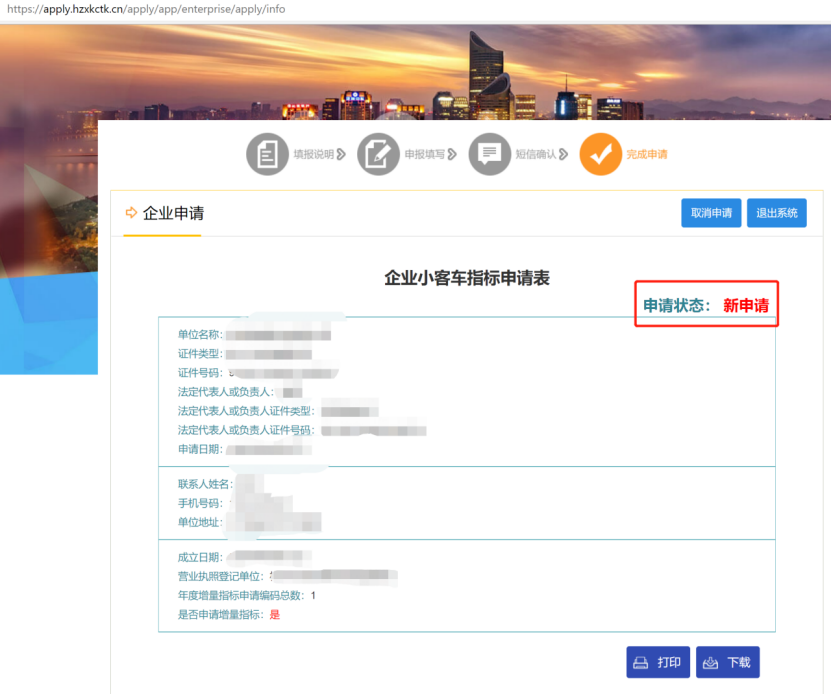Click the download tray icon in 下载 button

[710, 663]
